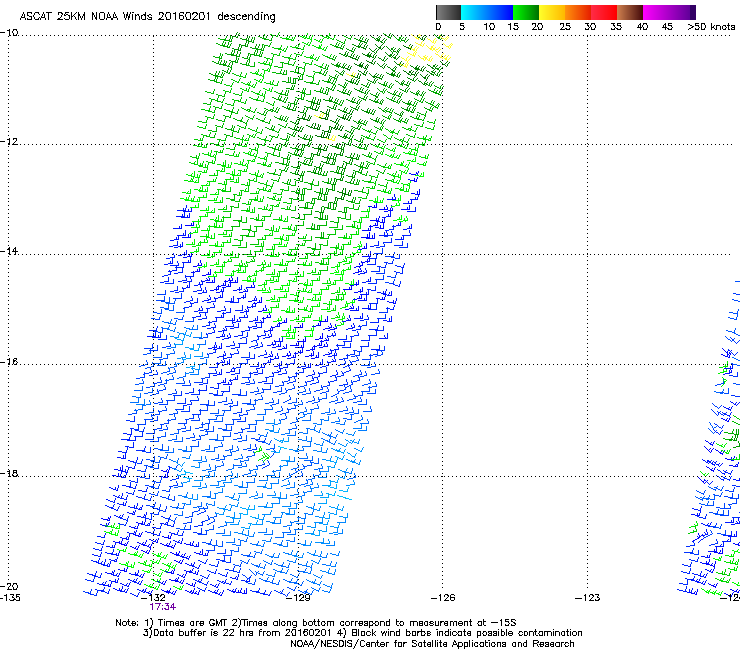Click the longitude label -126

point(443,598)
